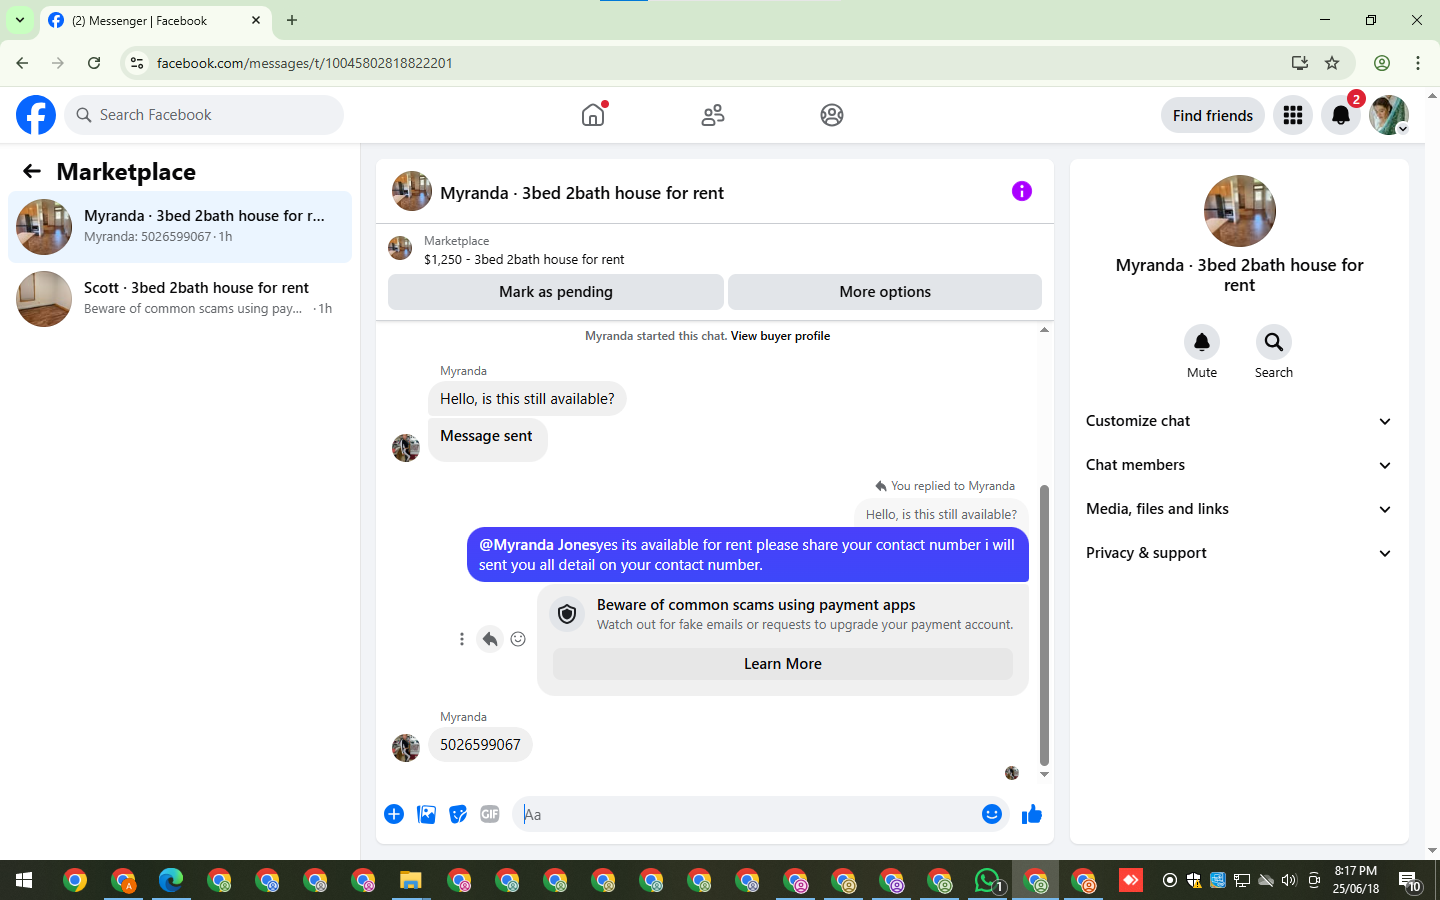This screenshot has width=1440, height=900.
Task: Open the Friends icon in top navigation
Action: pyautogui.click(x=713, y=115)
